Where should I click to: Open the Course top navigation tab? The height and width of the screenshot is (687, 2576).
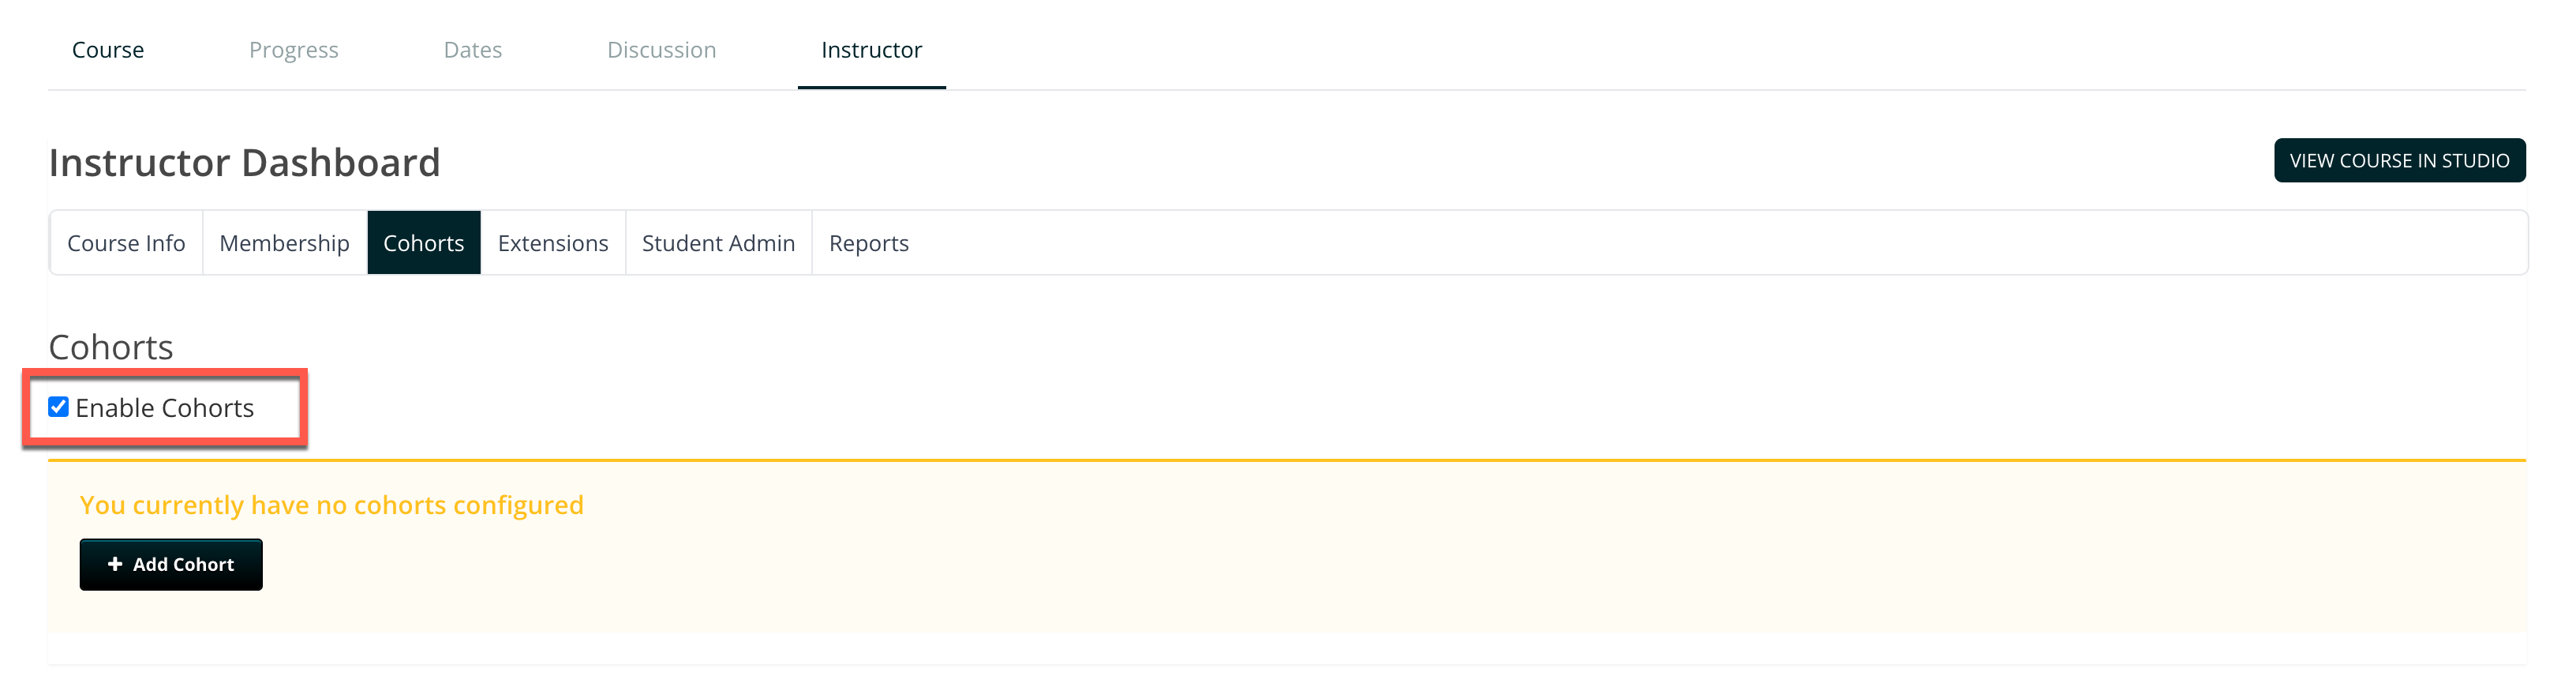pyautogui.click(x=108, y=50)
